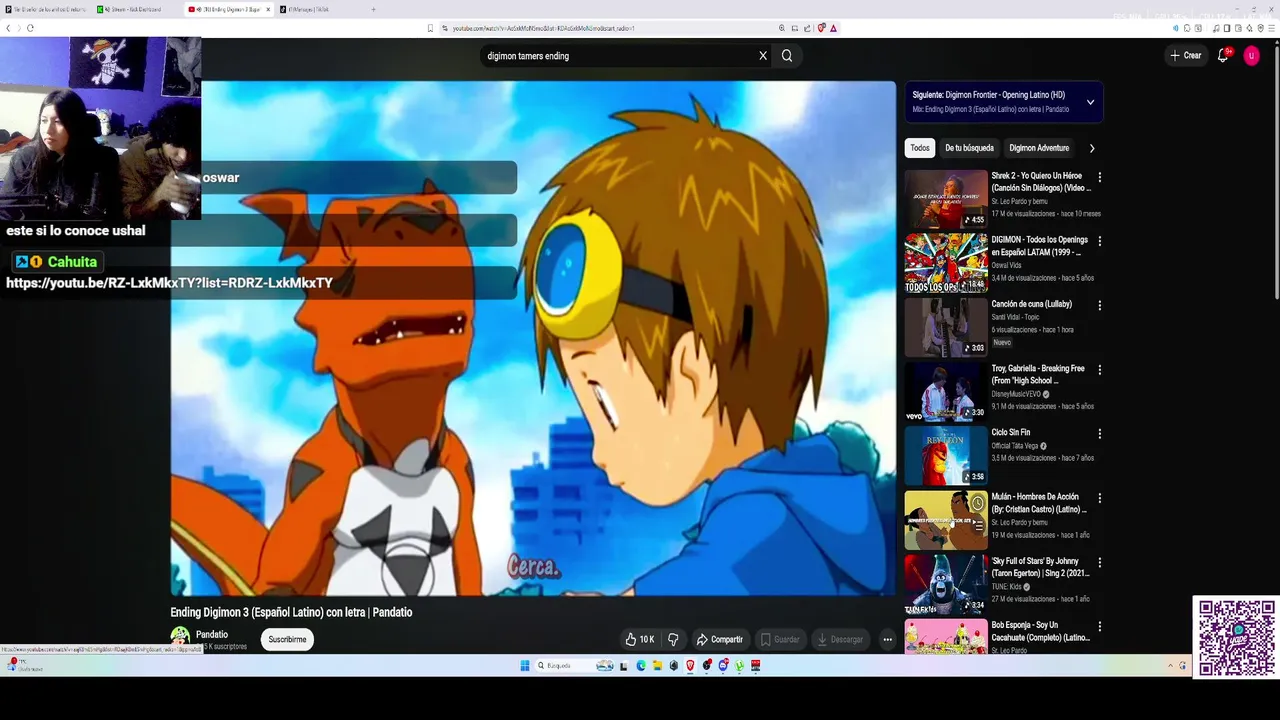Screen dimensions: 1280x720
Task: Open options for Canción de cuna video
Action: pos(1100,305)
